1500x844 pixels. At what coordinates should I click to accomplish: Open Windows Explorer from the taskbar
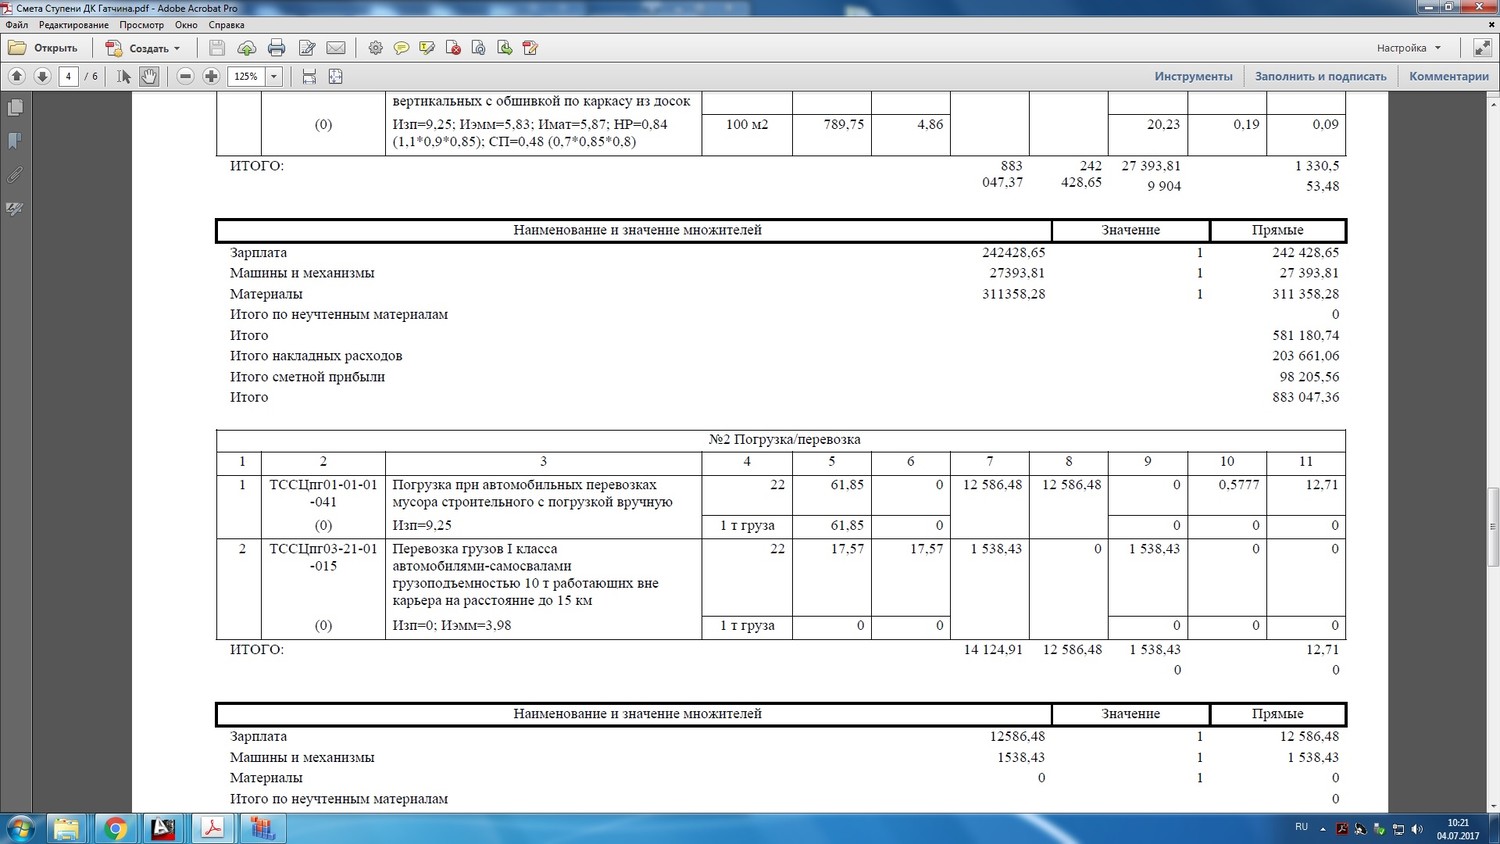click(66, 829)
